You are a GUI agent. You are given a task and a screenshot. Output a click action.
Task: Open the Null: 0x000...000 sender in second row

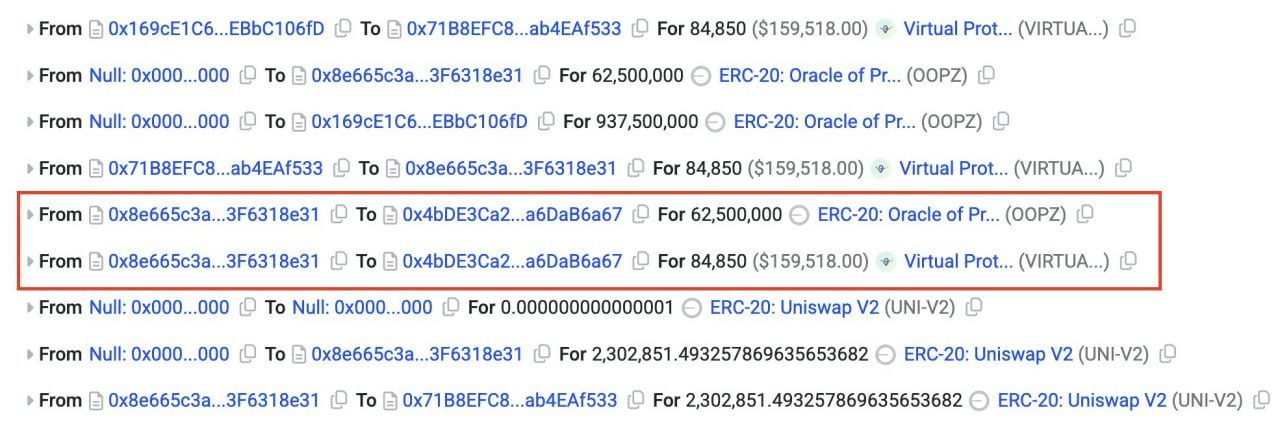click(159, 75)
